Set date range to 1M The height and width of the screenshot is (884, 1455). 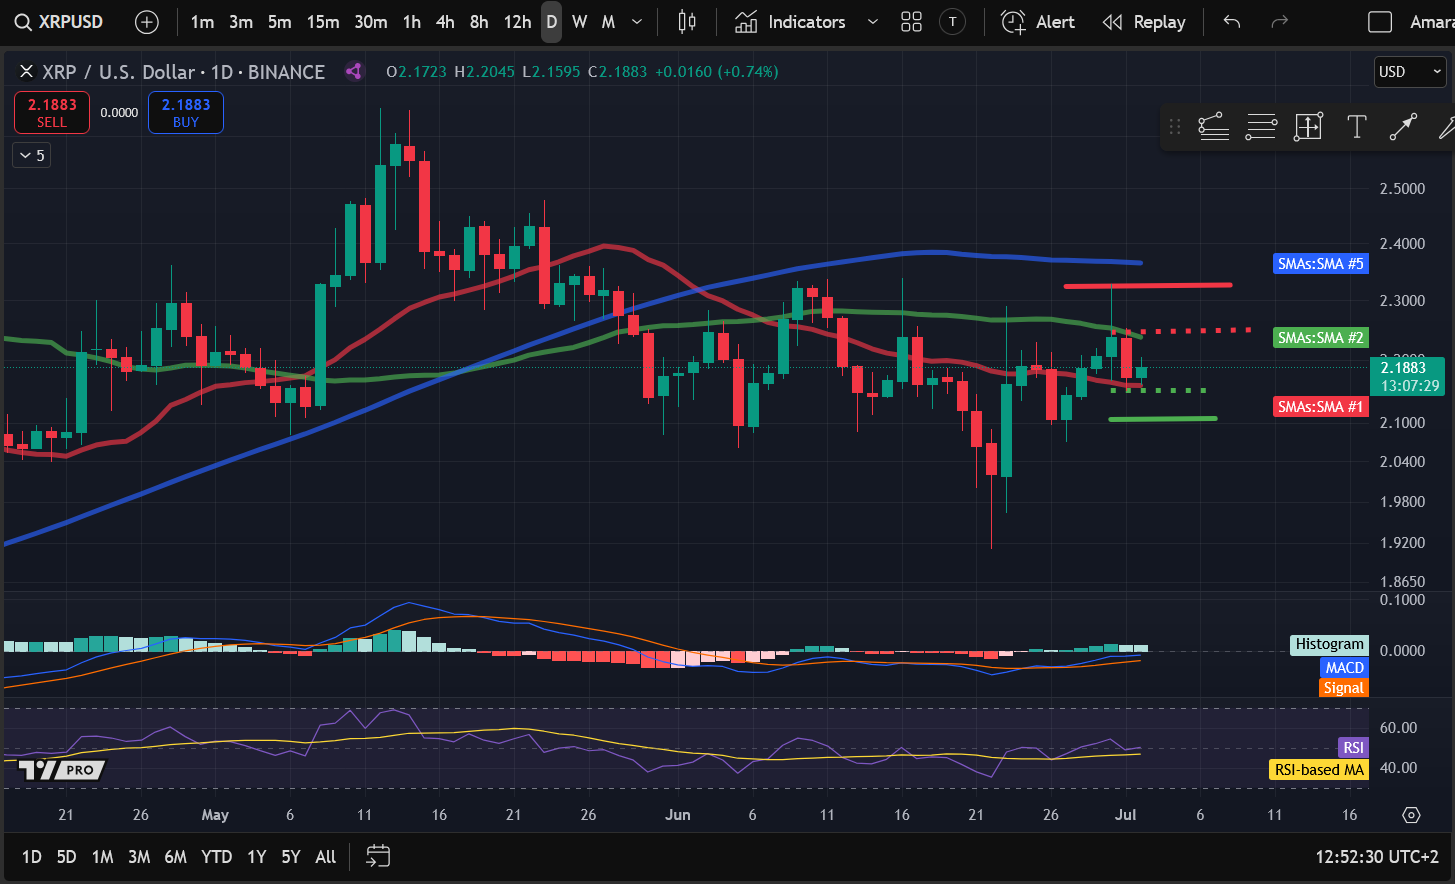[102, 857]
